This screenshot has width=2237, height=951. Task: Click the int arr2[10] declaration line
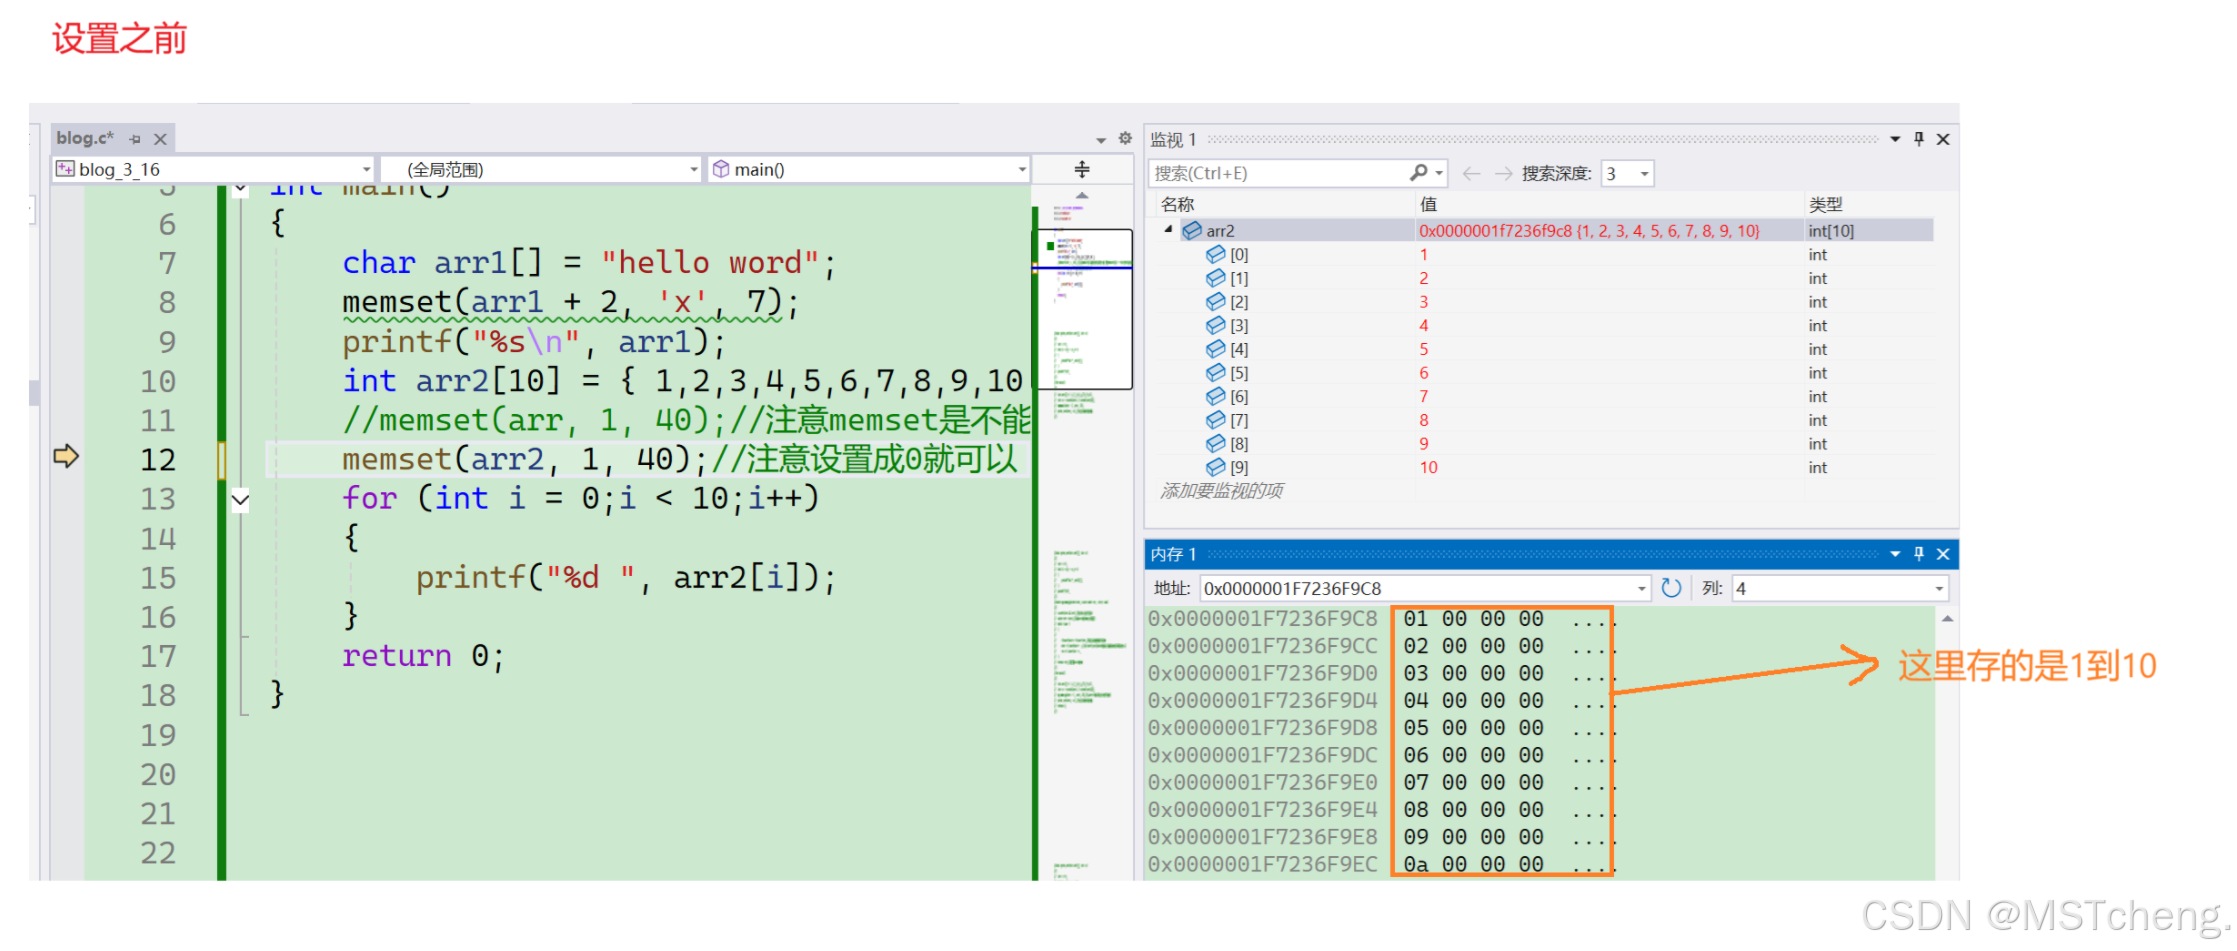[x=683, y=381]
